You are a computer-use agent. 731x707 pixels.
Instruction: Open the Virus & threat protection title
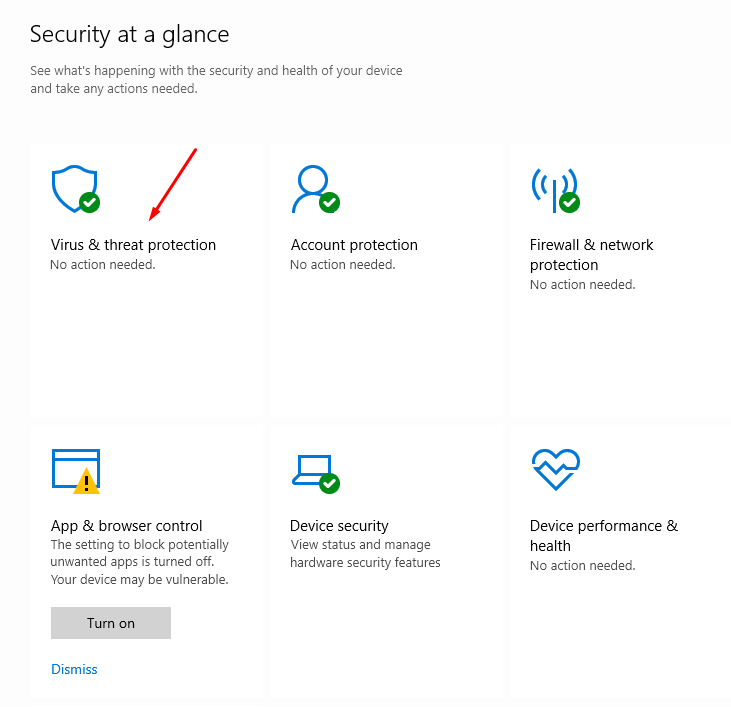point(133,245)
